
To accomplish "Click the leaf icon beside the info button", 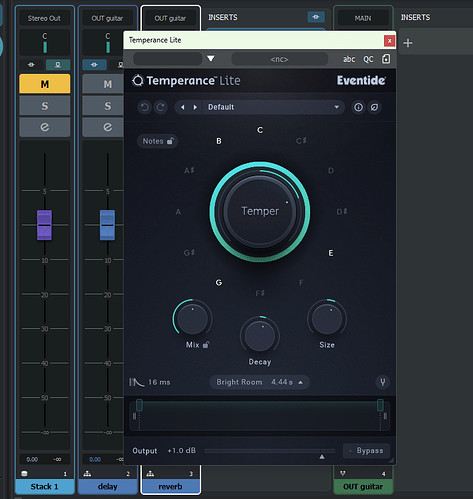I will pyautogui.click(x=374, y=107).
